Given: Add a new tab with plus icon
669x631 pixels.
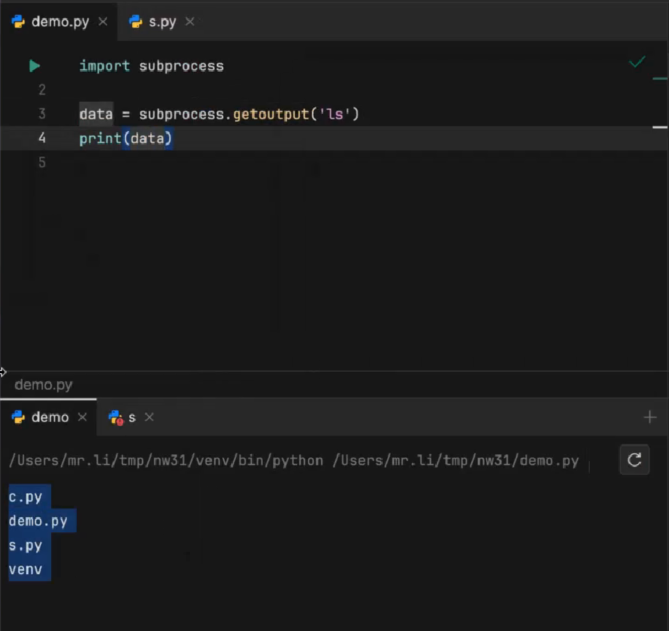Looking at the screenshot, I should click(650, 417).
